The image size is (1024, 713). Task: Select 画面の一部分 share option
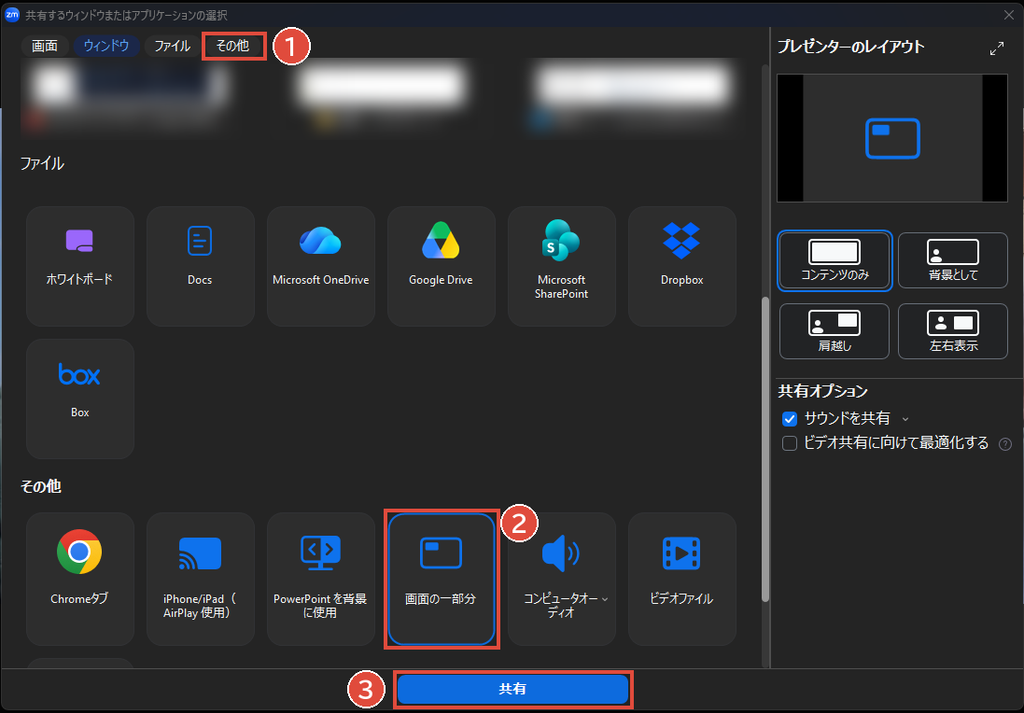pos(441,579)
